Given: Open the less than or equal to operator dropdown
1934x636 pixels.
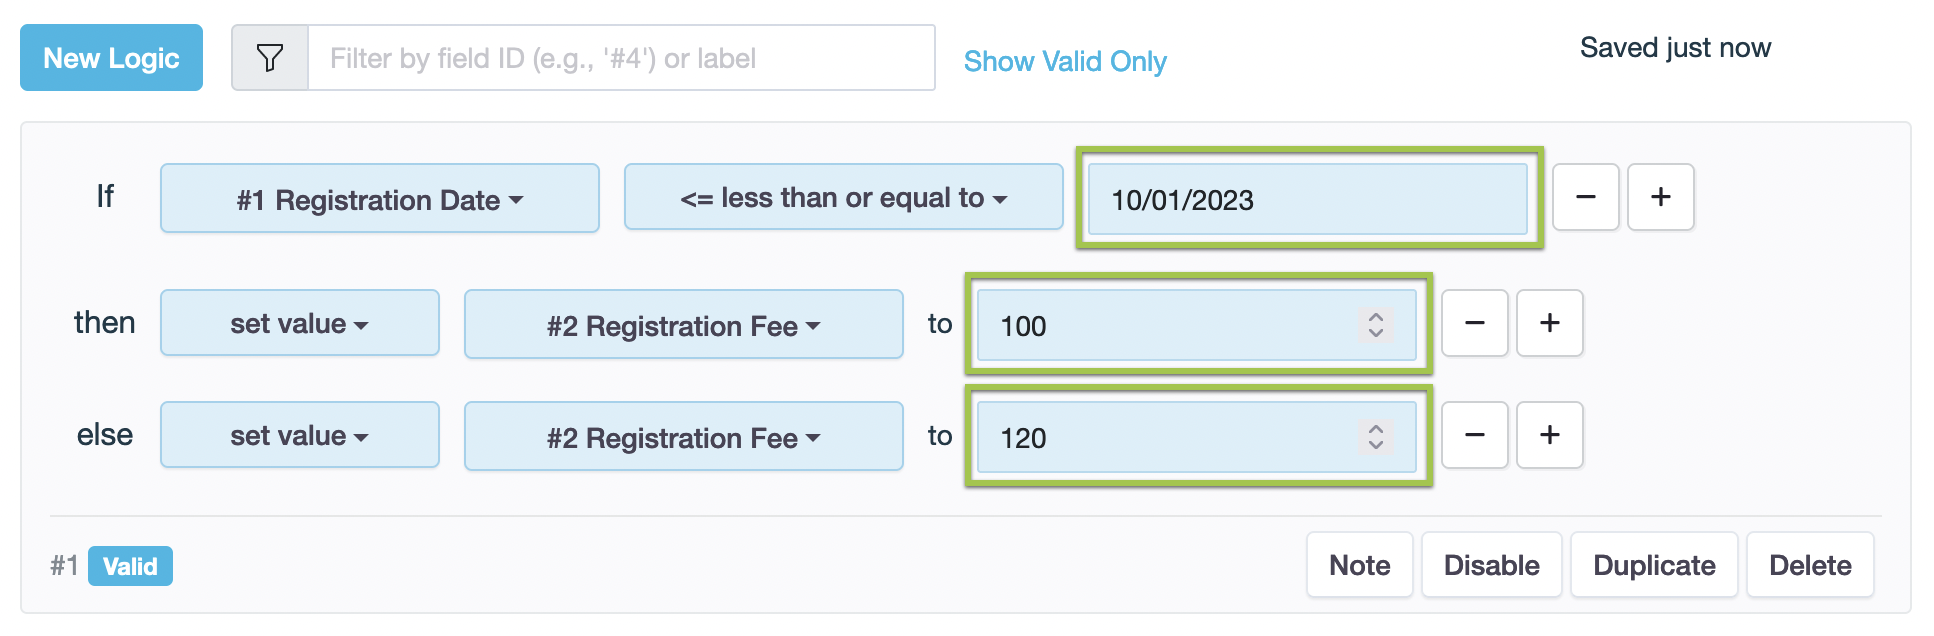Looking at the screenshot, I should (x=843, y=198).
